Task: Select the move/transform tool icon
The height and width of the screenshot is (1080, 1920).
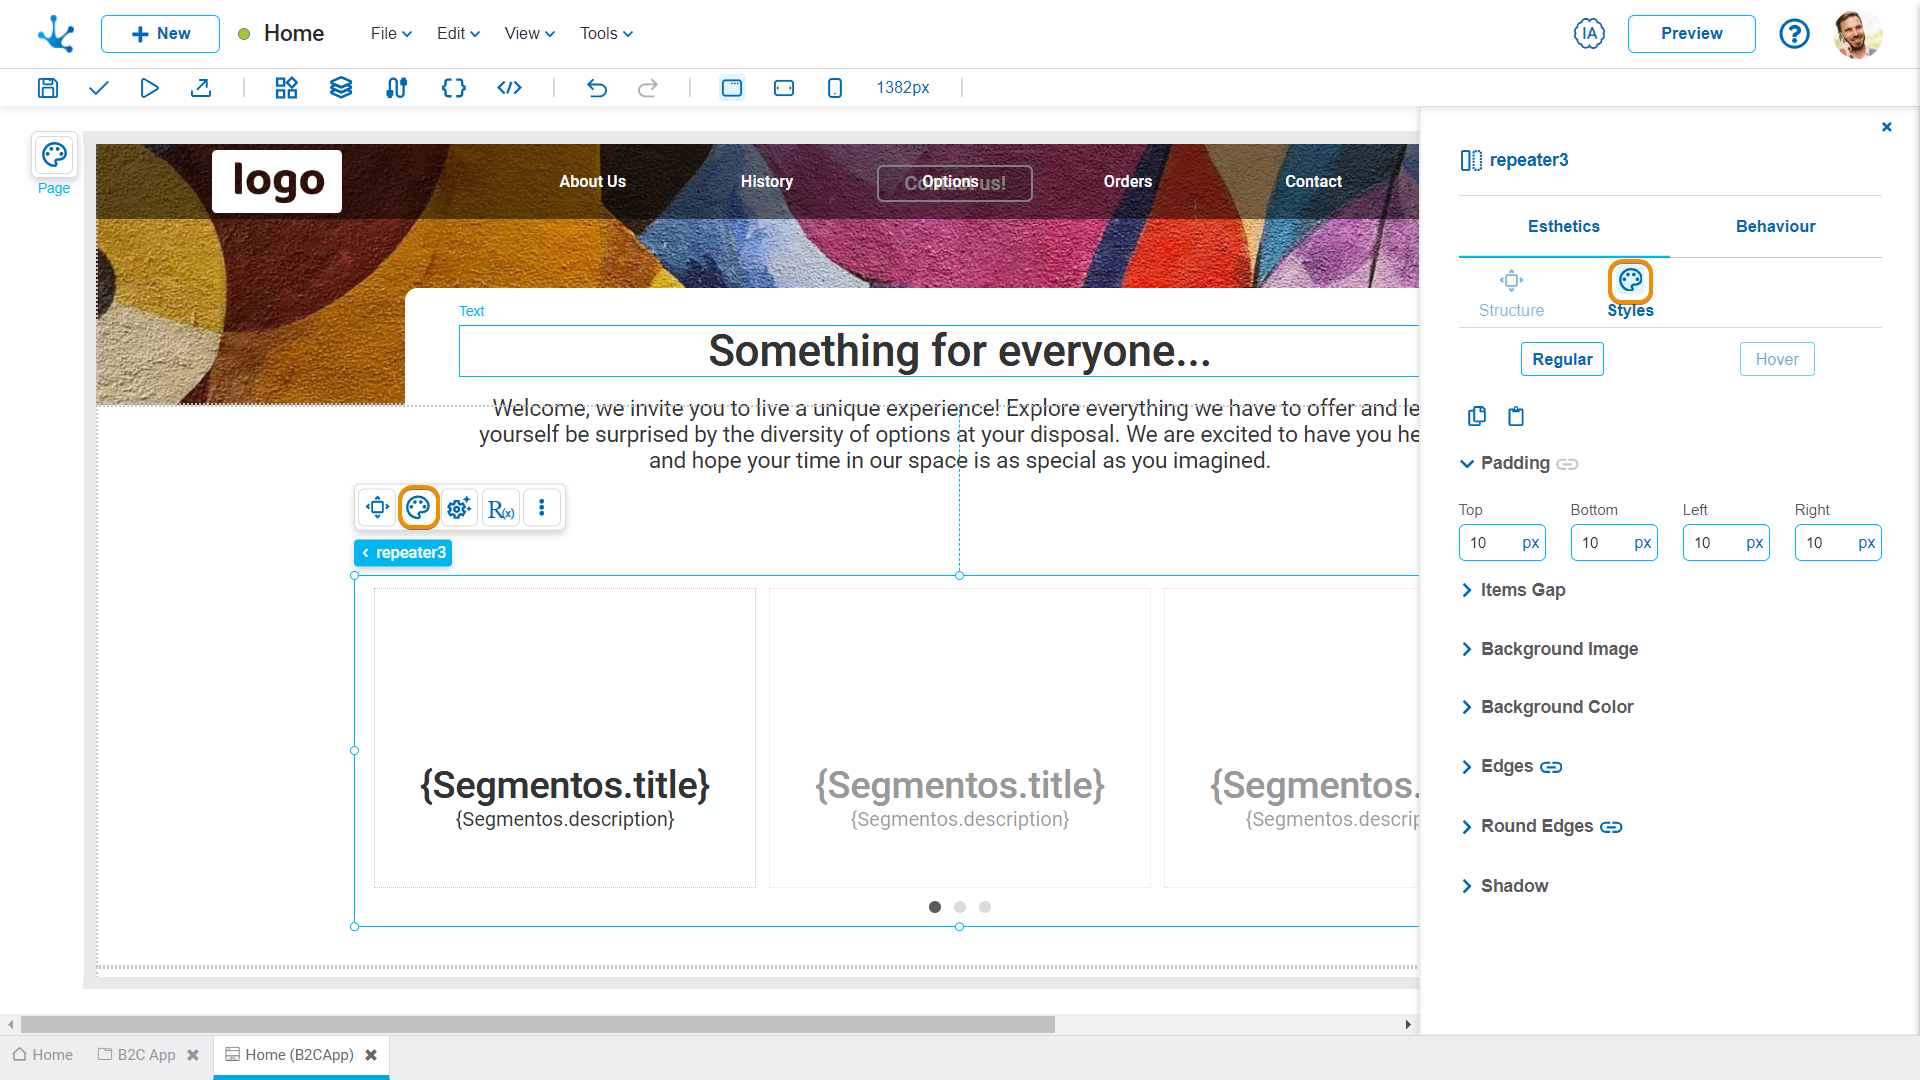Action: (x=378, y=508)
